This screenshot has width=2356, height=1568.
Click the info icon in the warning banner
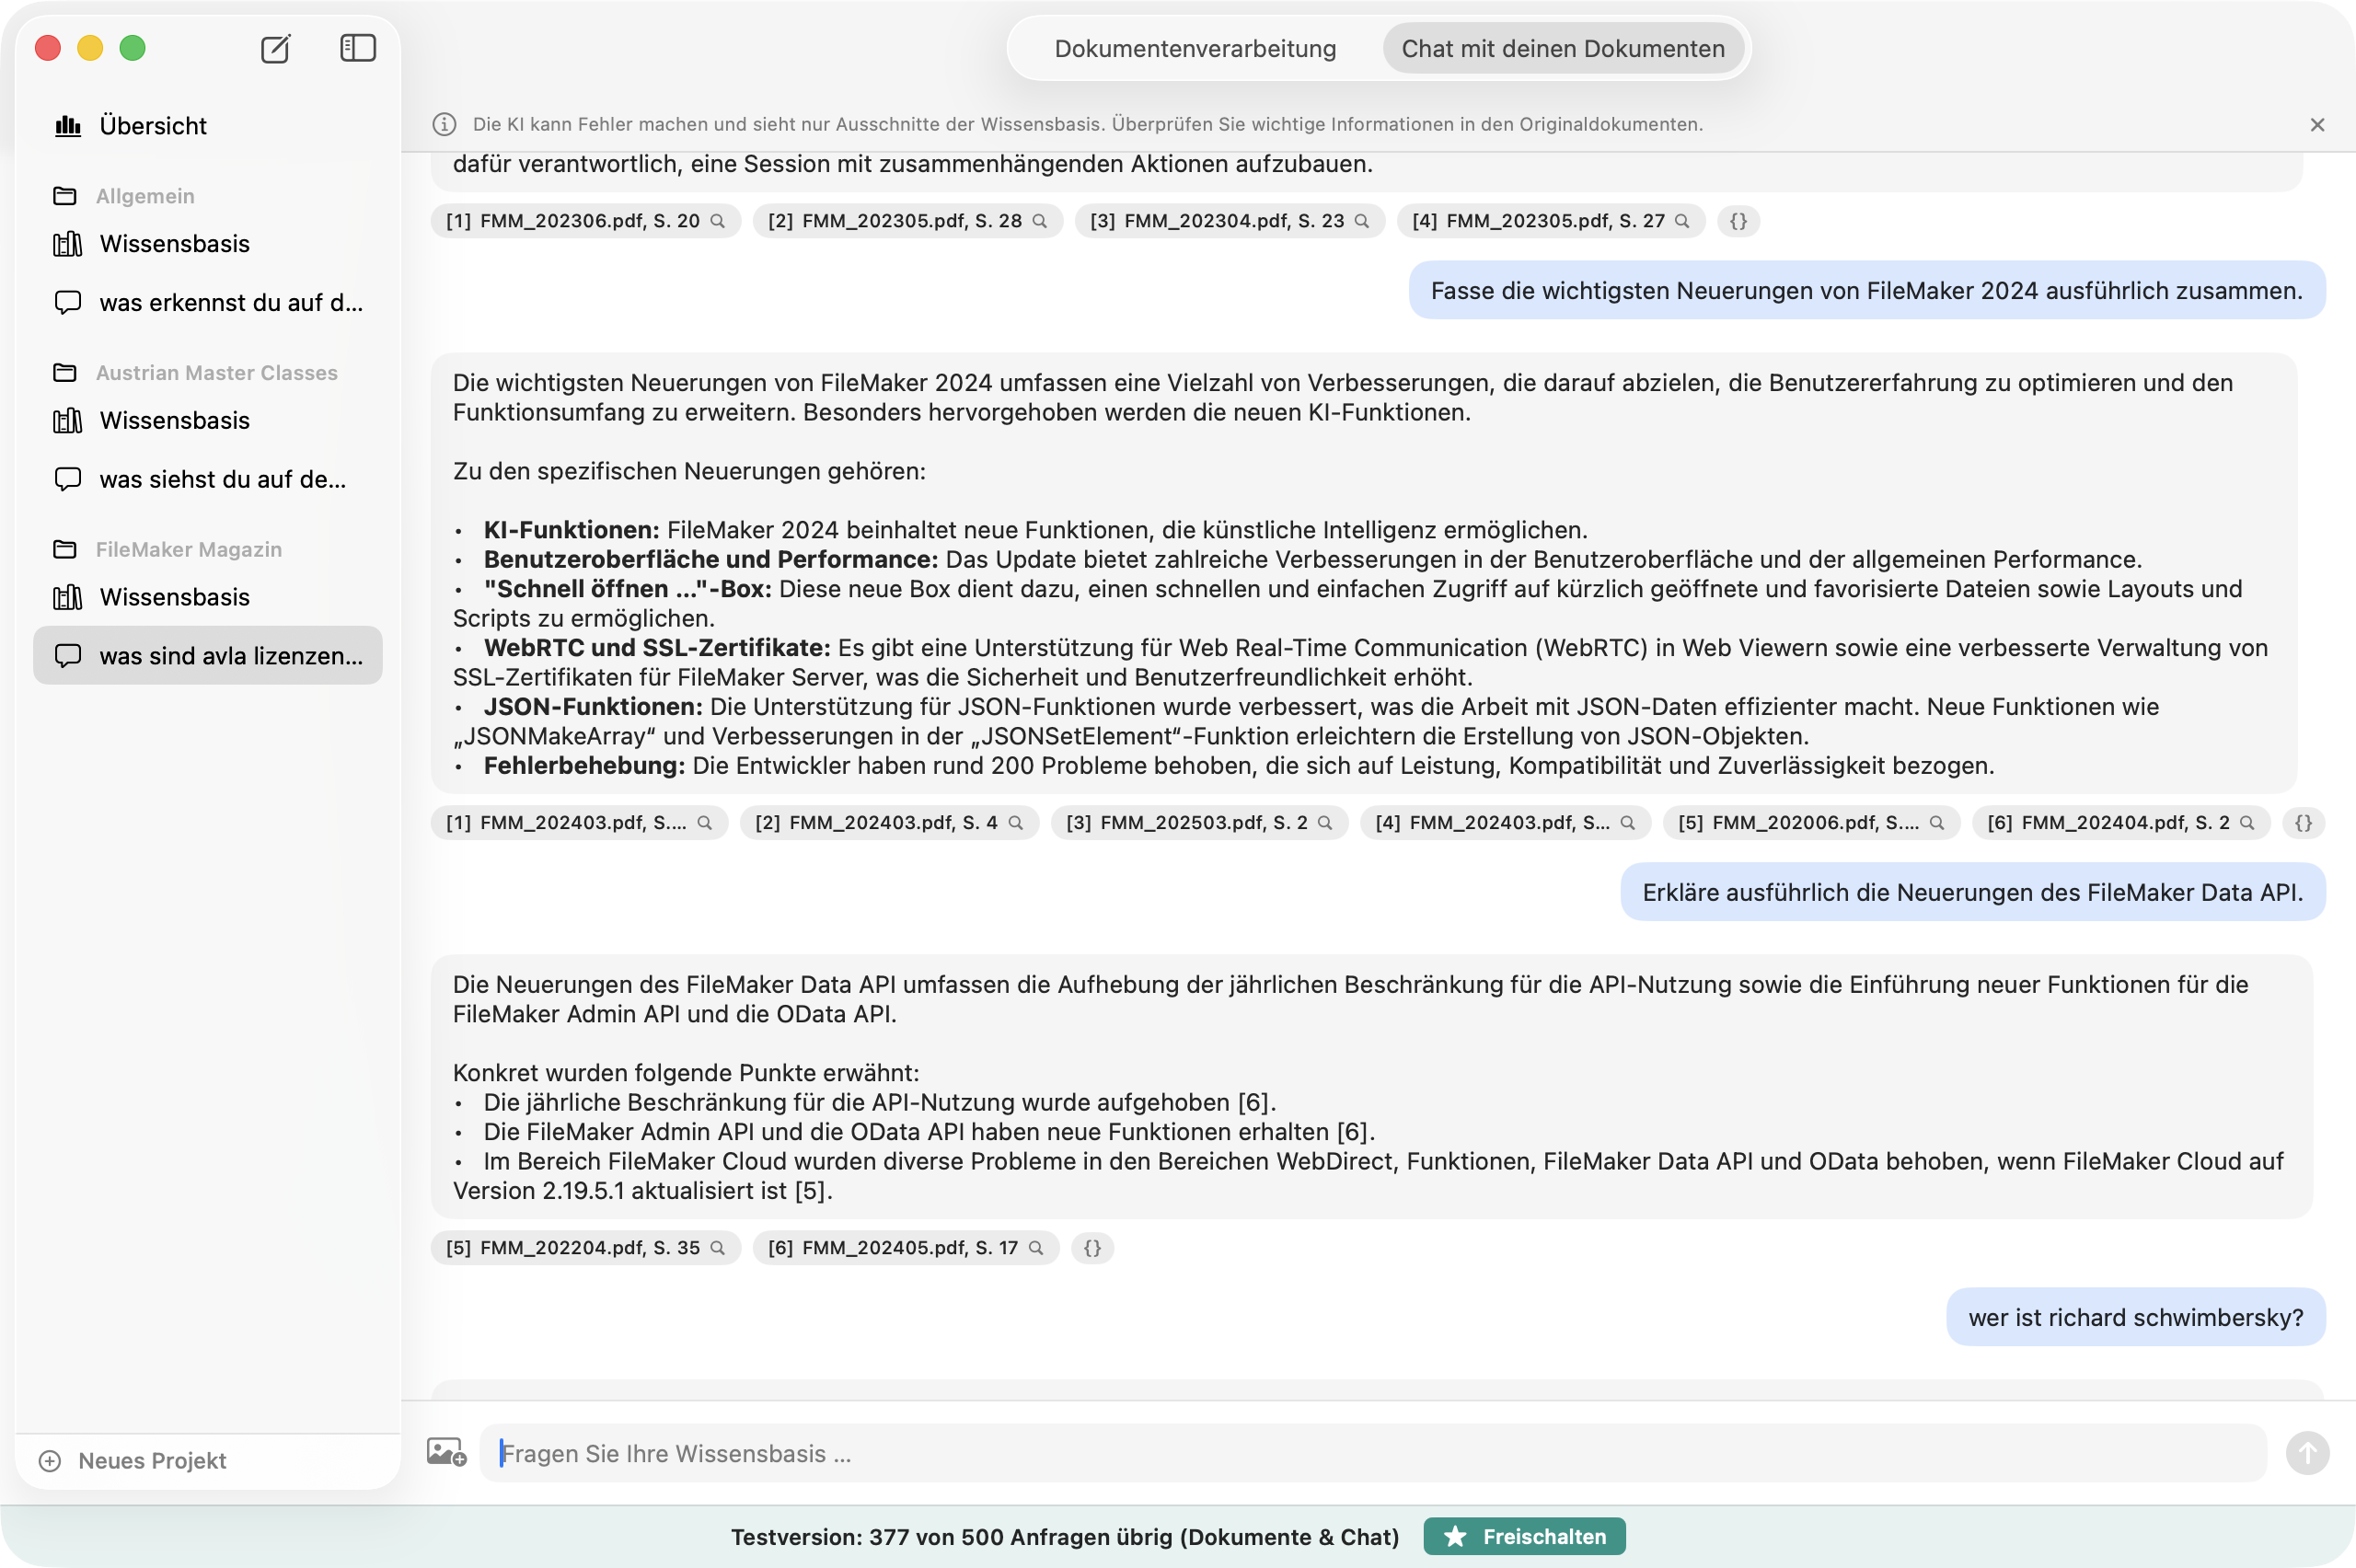[x=444, y=125]
